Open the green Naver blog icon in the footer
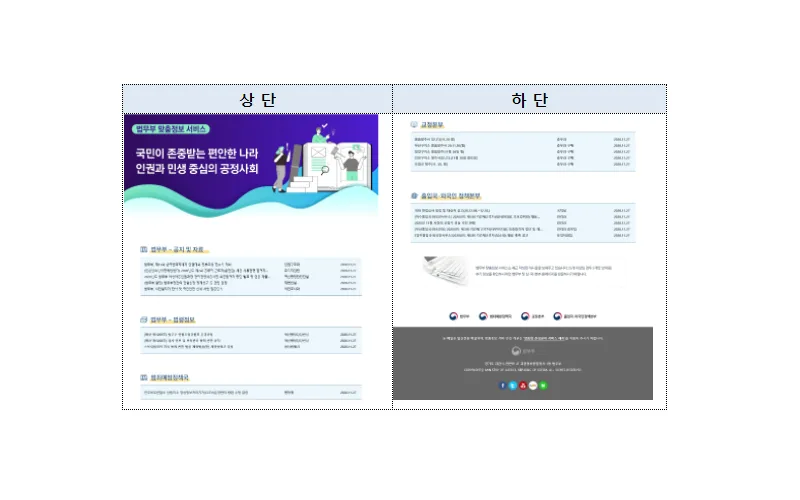The image size is (800, 500). point(543,386)
